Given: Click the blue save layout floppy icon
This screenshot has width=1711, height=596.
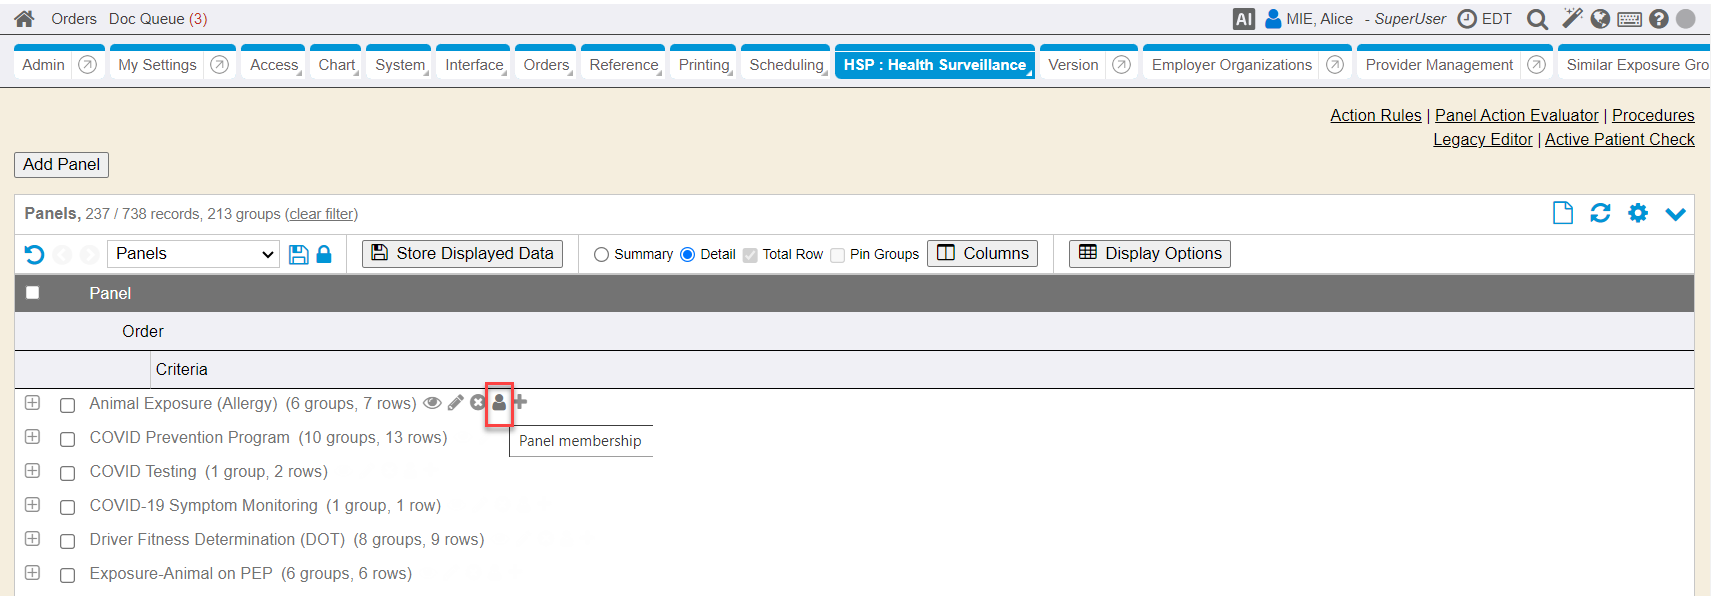Looking at the screenshot, I should tap(298, 254).
